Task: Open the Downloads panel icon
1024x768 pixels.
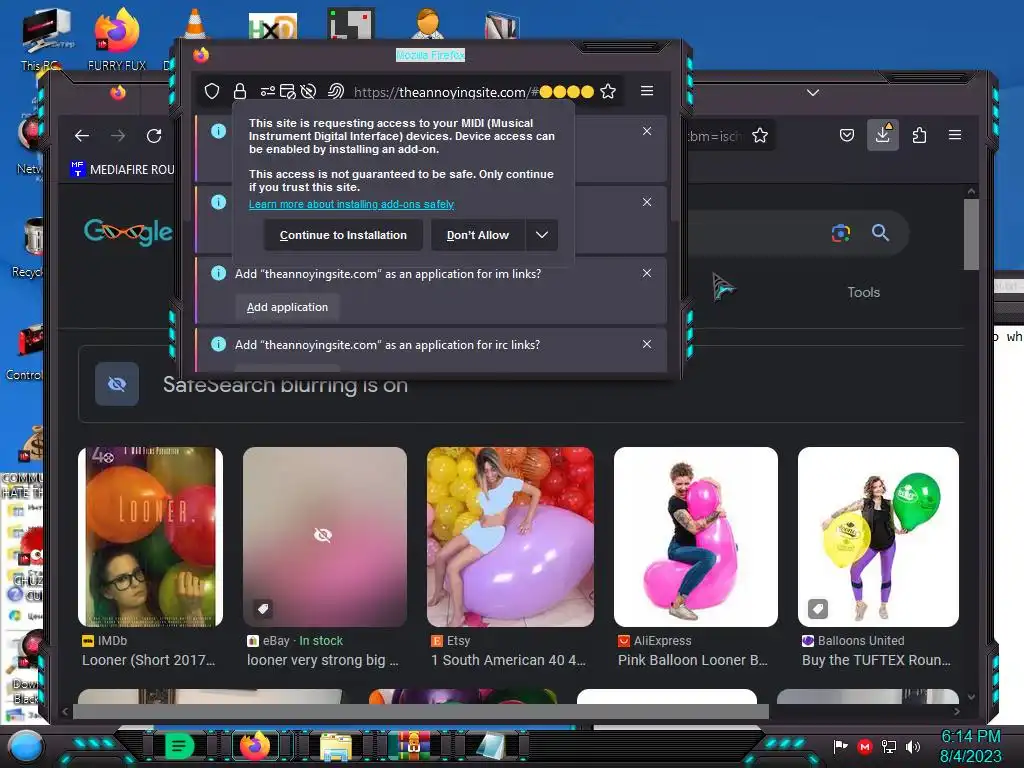Action: (x=882, y=135)
